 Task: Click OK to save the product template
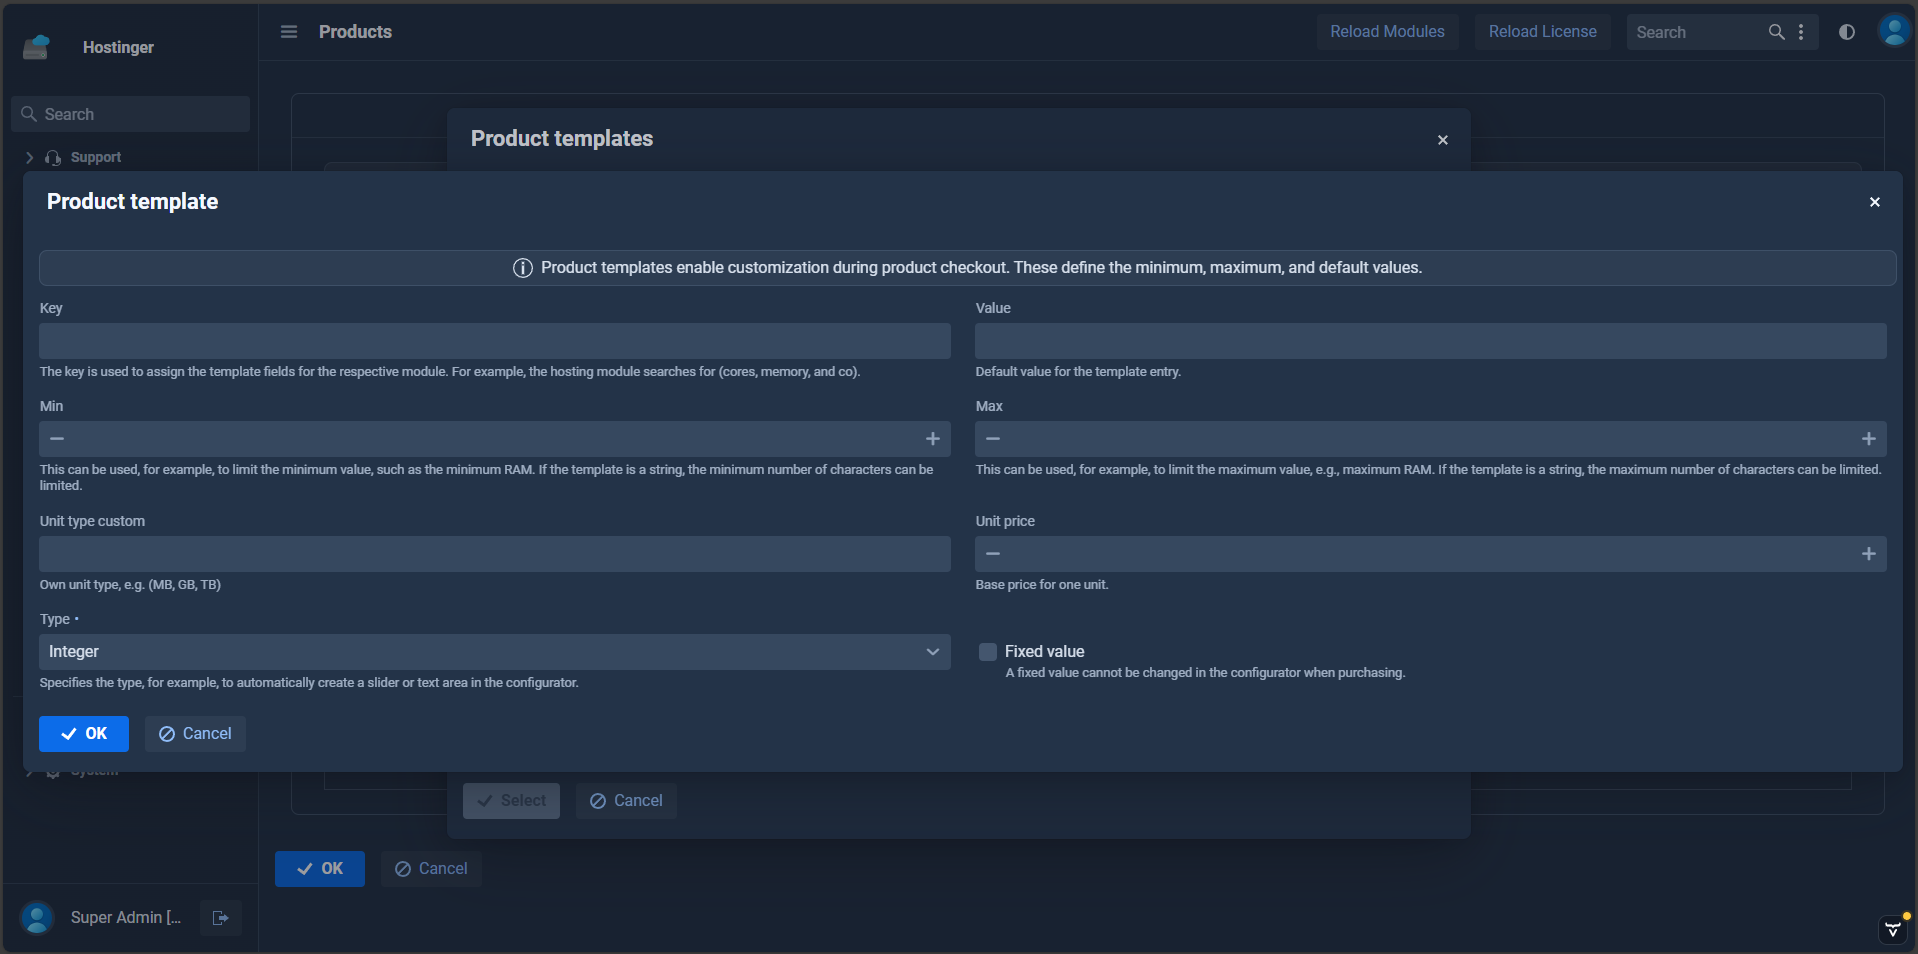[84, 733]
